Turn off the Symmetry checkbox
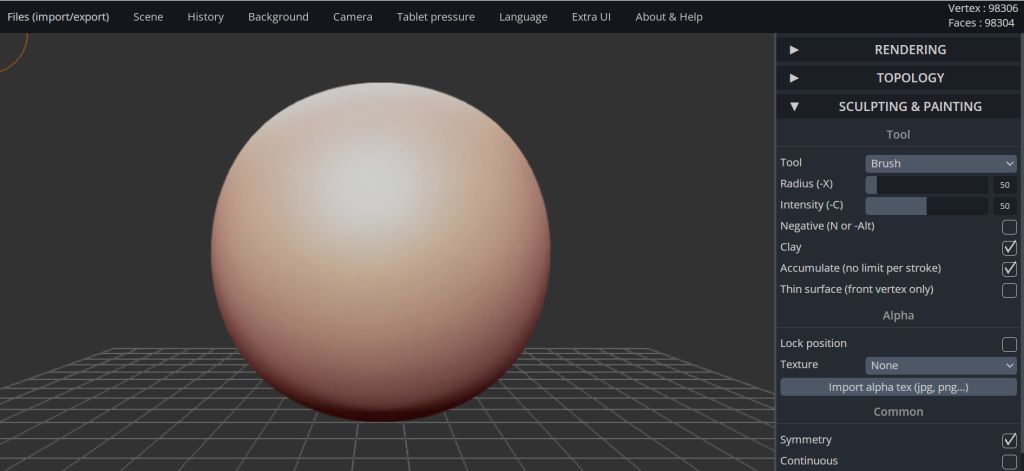This screenshot has height=471, width=1024. coord(1009,440)
